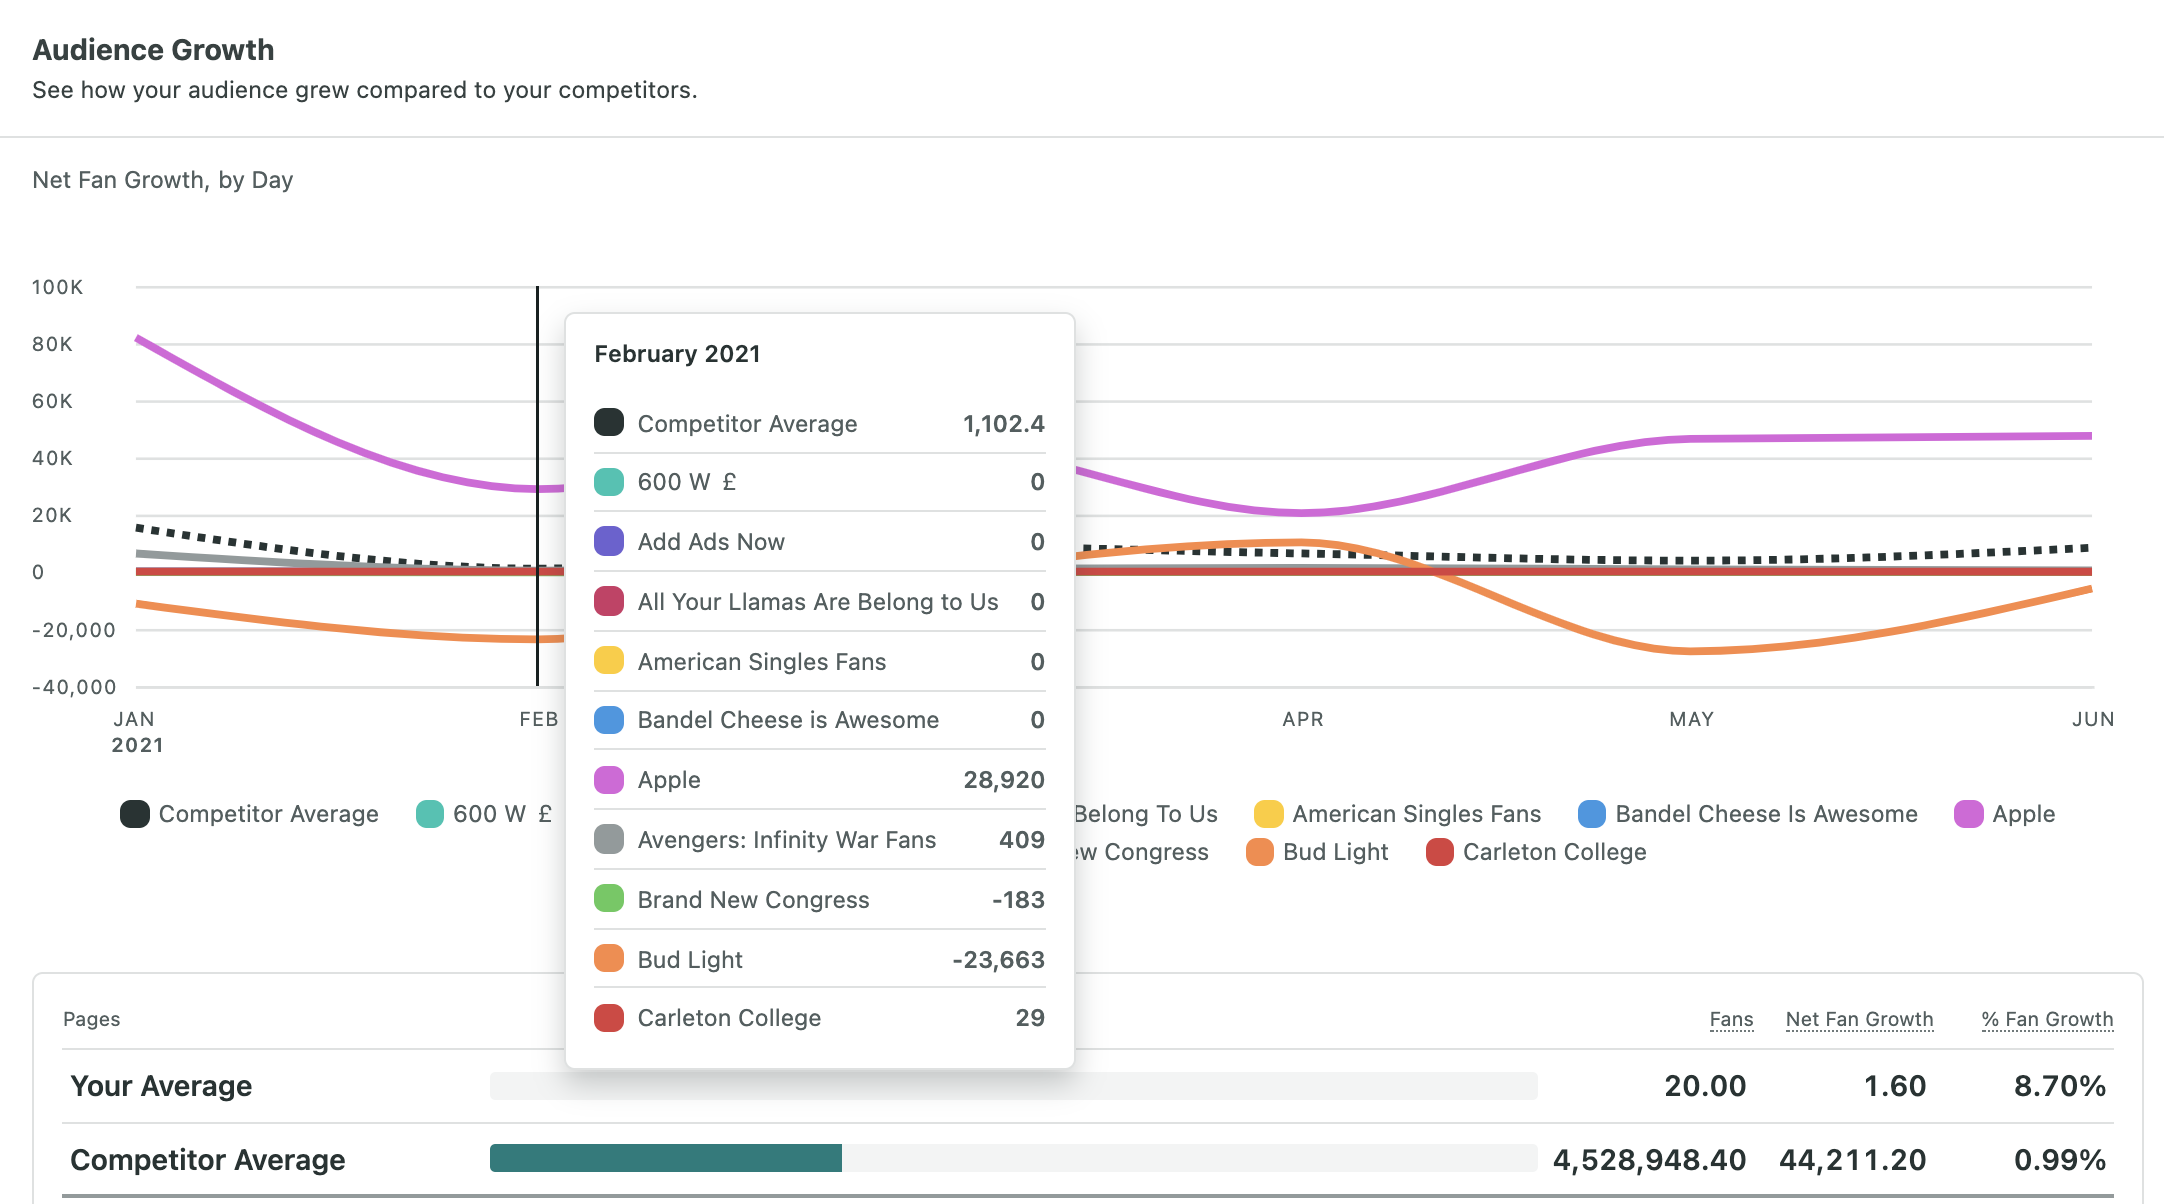Click the February vertical marker line
2164x1204 pixels.
tap(537, 486)
